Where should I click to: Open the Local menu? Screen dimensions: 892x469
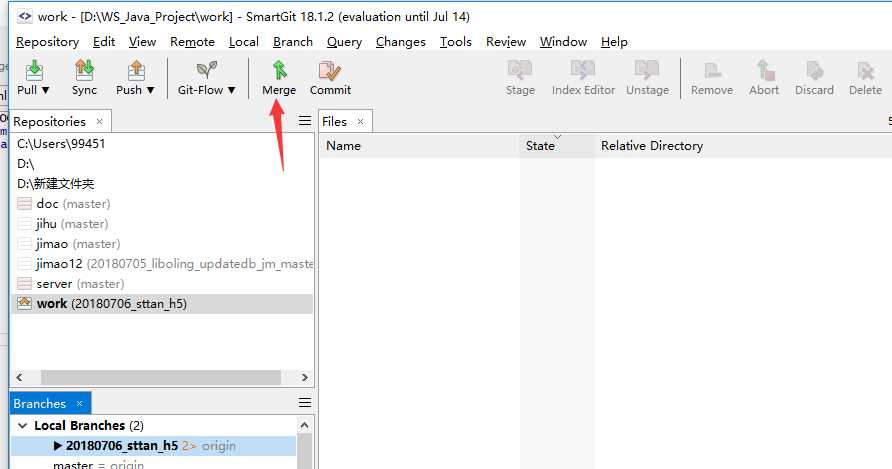point(243,42)
